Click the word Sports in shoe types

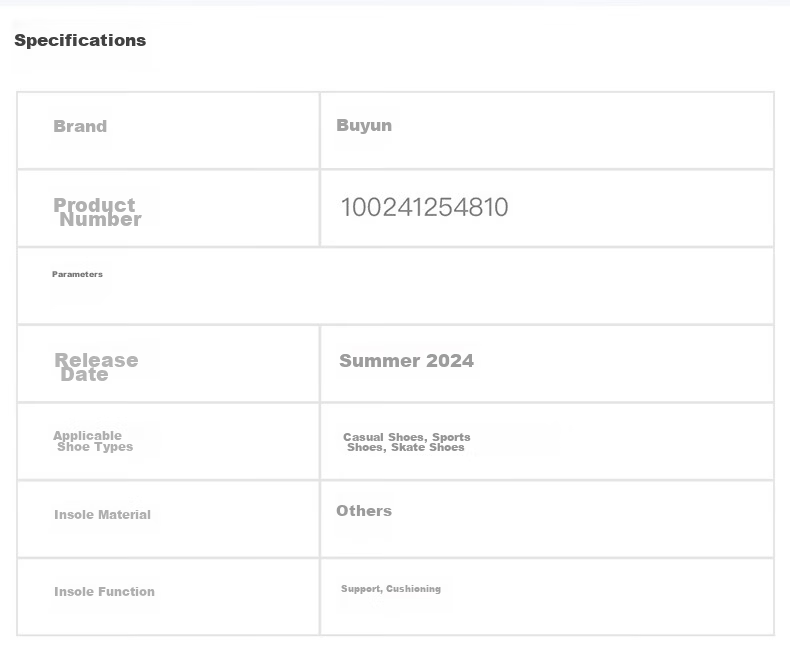(x=451, y=437)
